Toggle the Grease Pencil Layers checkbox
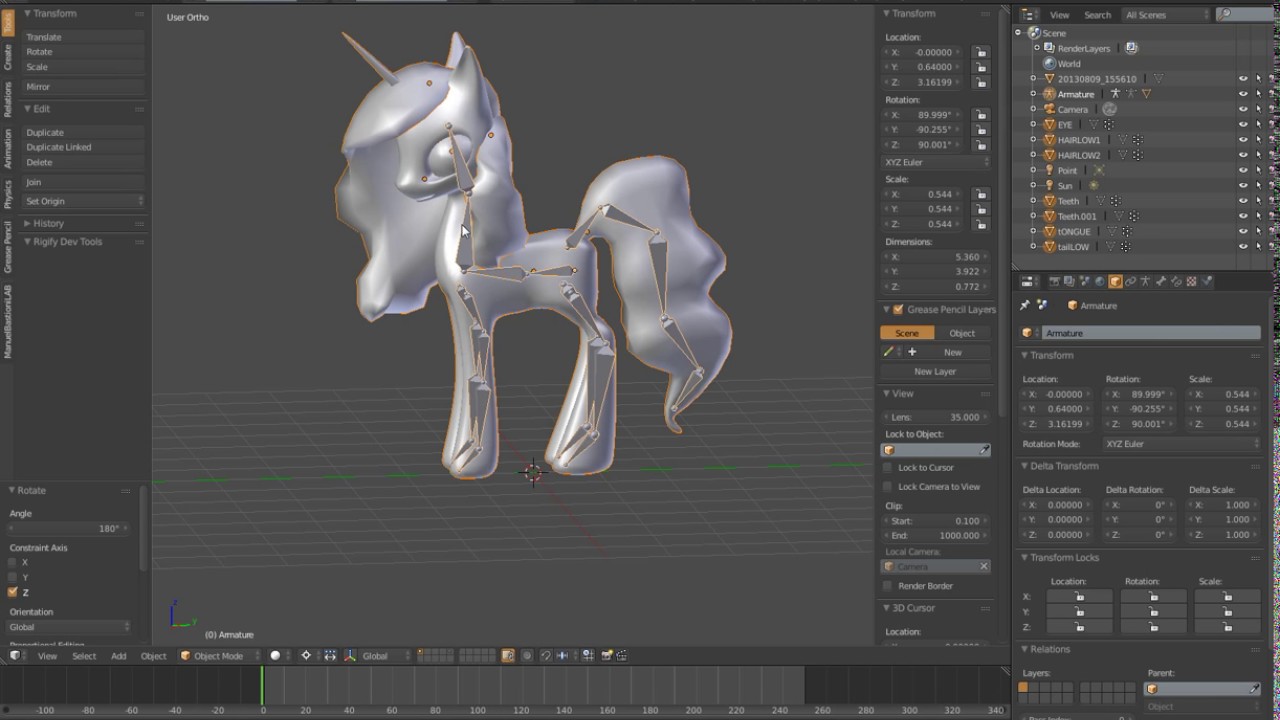 pos(898,310)
